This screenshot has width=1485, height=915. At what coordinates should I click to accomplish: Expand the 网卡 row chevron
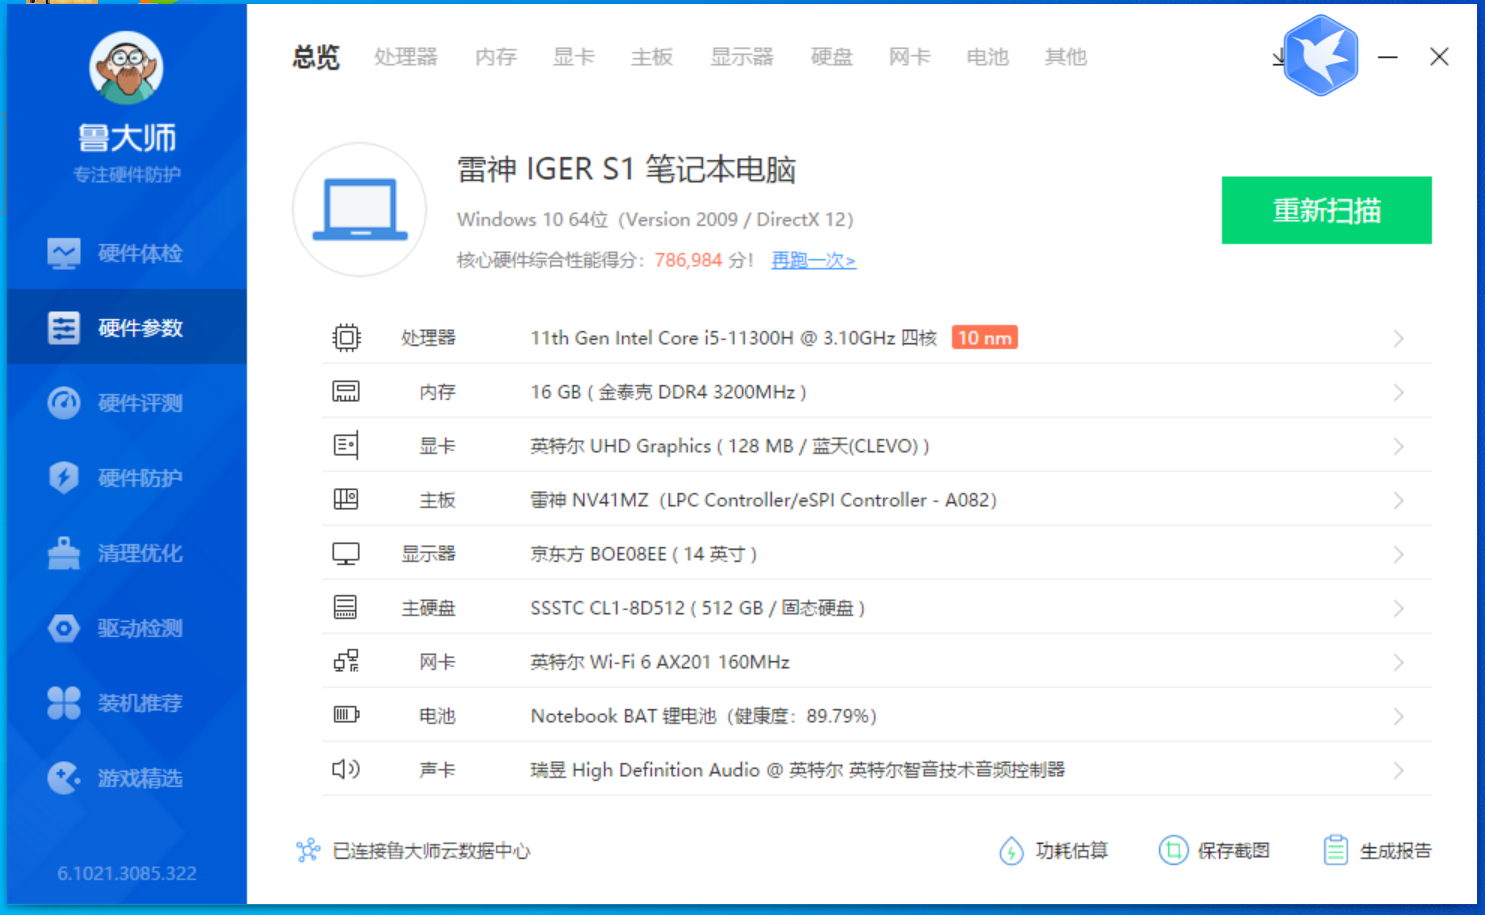coord(1399,663)
